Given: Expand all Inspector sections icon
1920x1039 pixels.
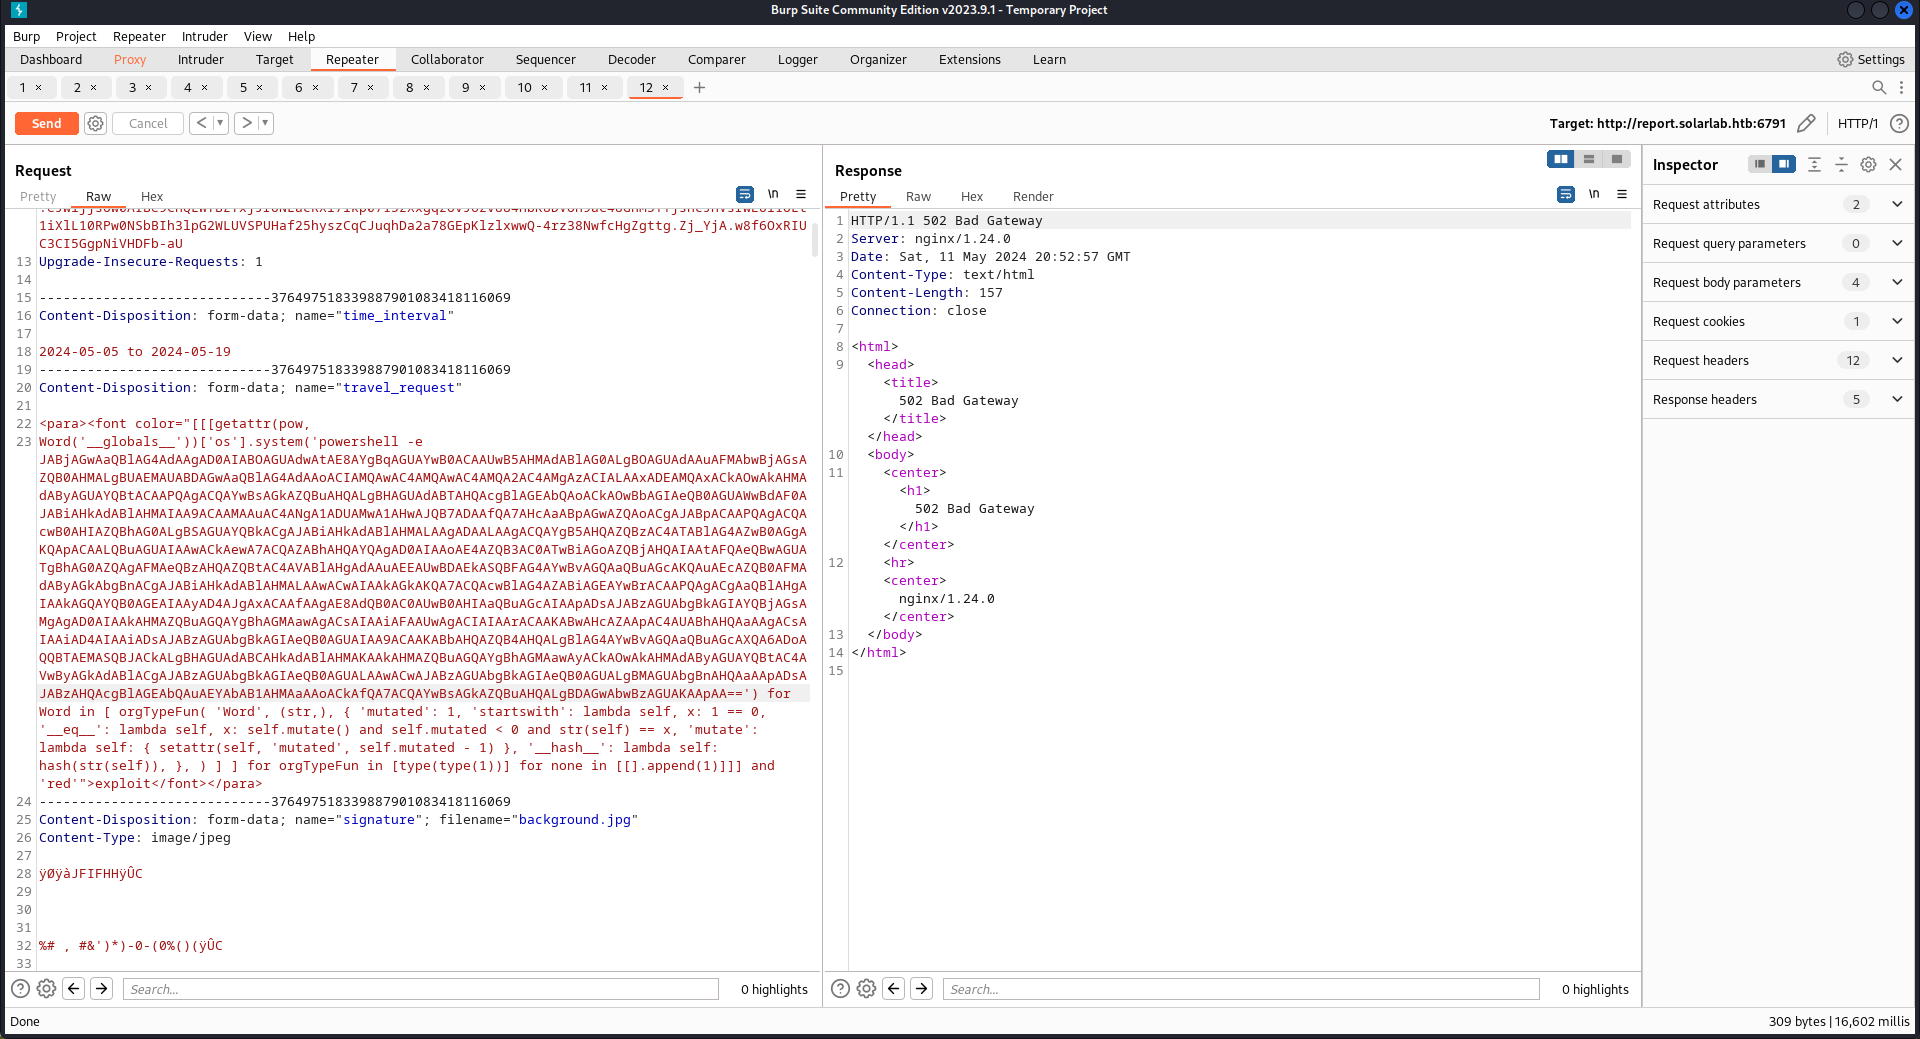Looking at the screenshot, I should 1814,164.
